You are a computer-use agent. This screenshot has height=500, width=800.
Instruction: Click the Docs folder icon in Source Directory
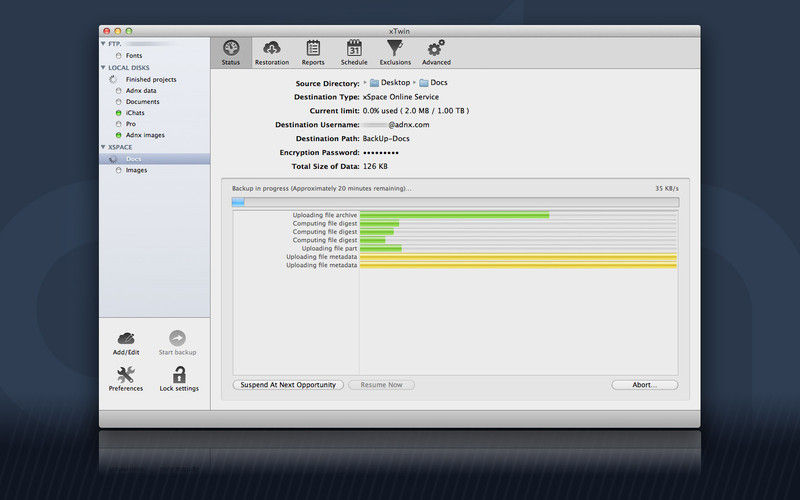424,83
